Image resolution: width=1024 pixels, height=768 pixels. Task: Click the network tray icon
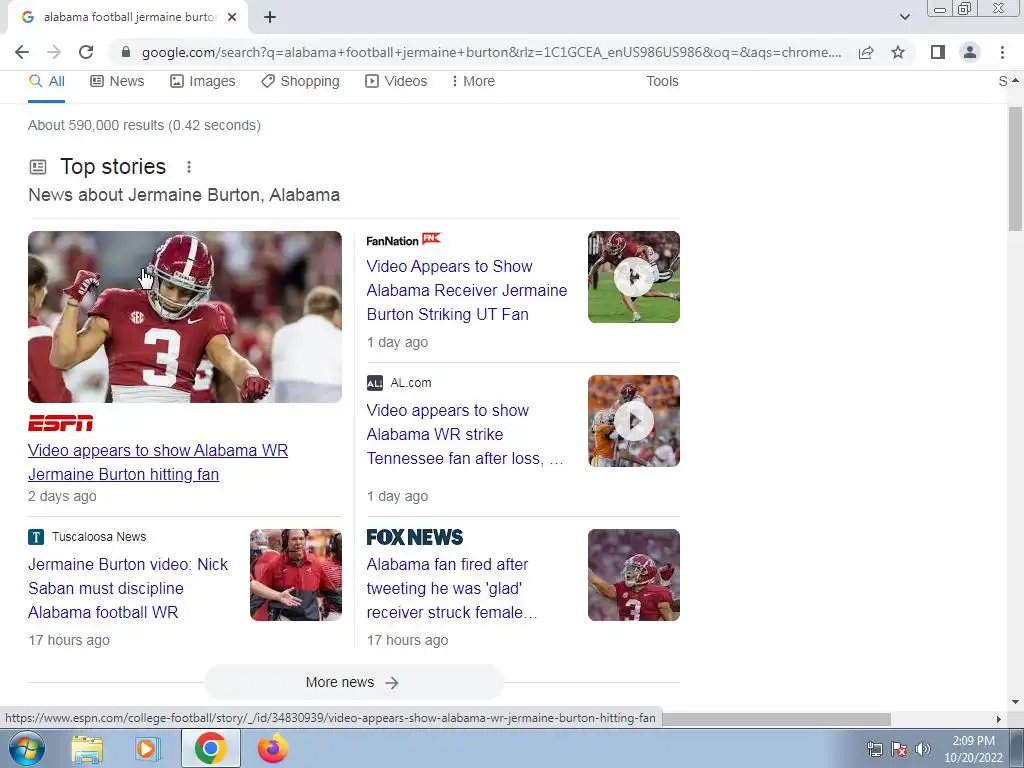874,749
